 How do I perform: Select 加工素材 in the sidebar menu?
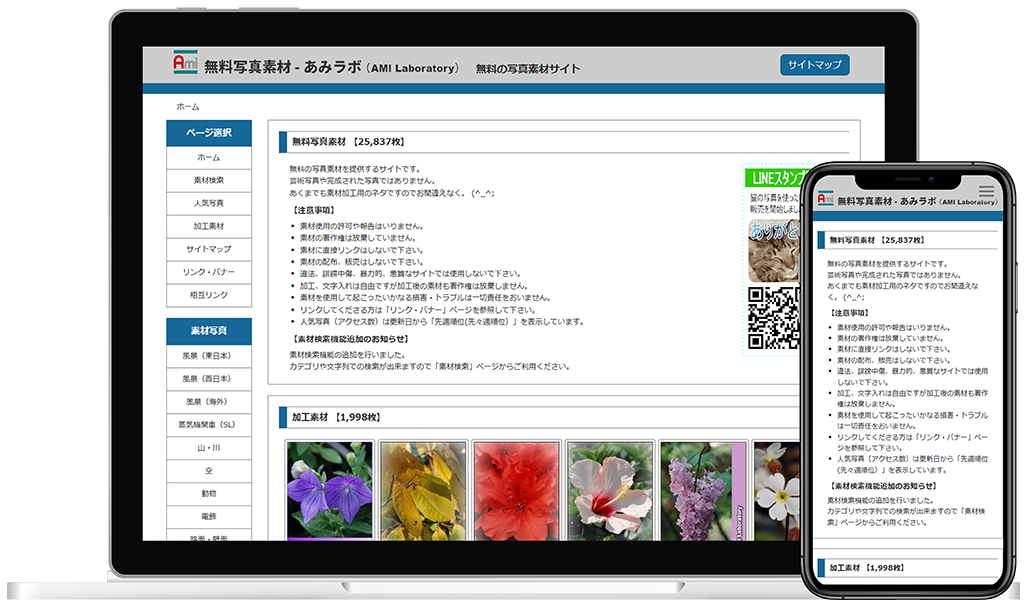tap(209, 226)
